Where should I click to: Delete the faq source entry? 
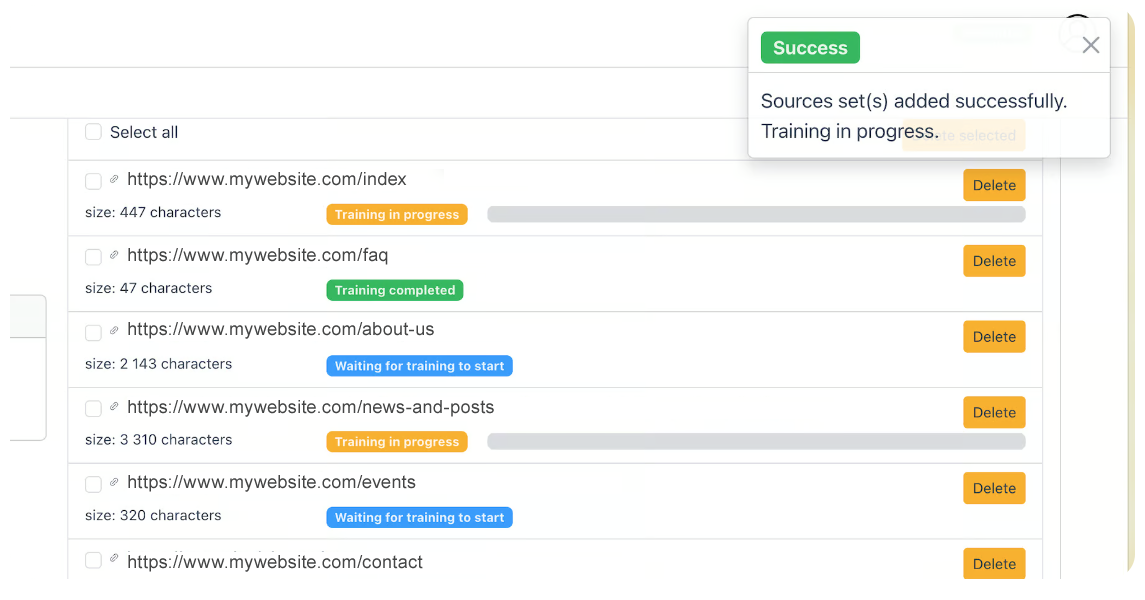pyautogui.click(x=994, y=261)
